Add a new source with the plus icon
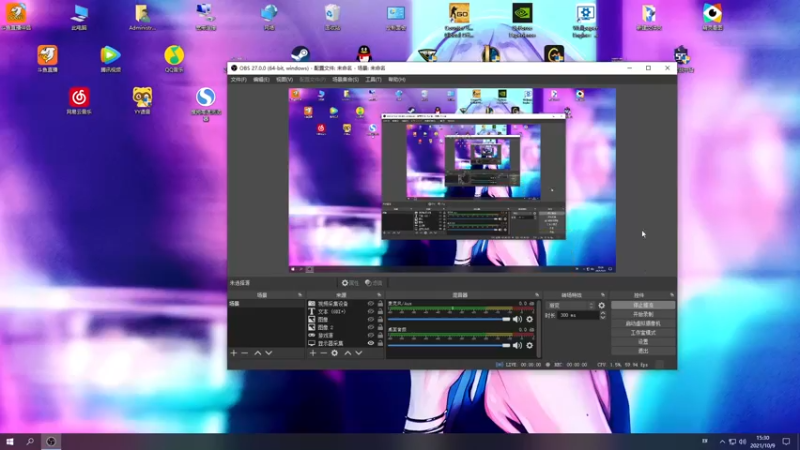The height and width of the screenshot is (450, 800). [313, 353]
